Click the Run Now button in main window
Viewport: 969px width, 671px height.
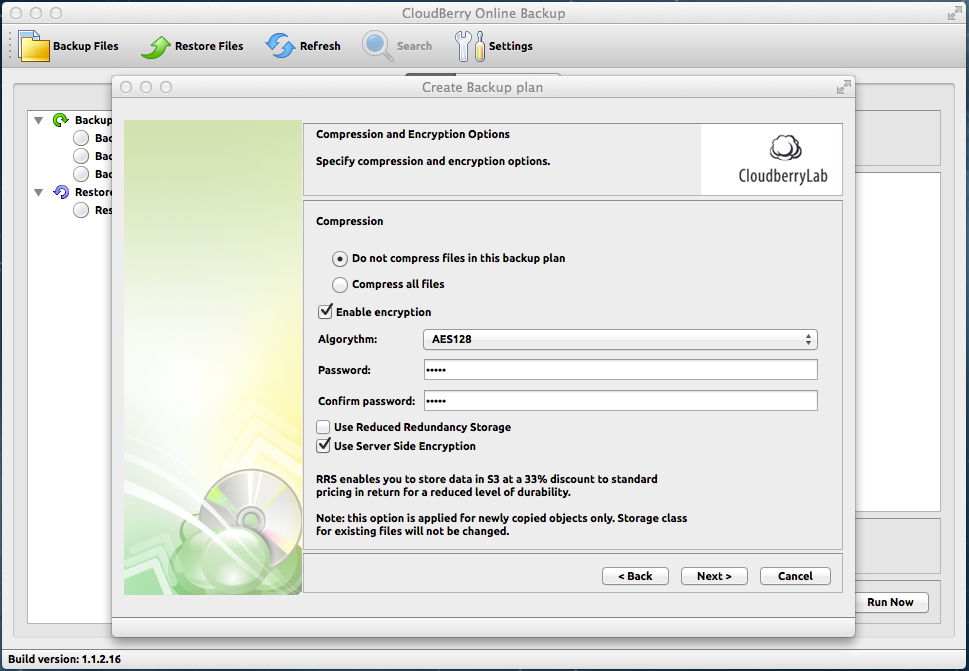[890, 602]
